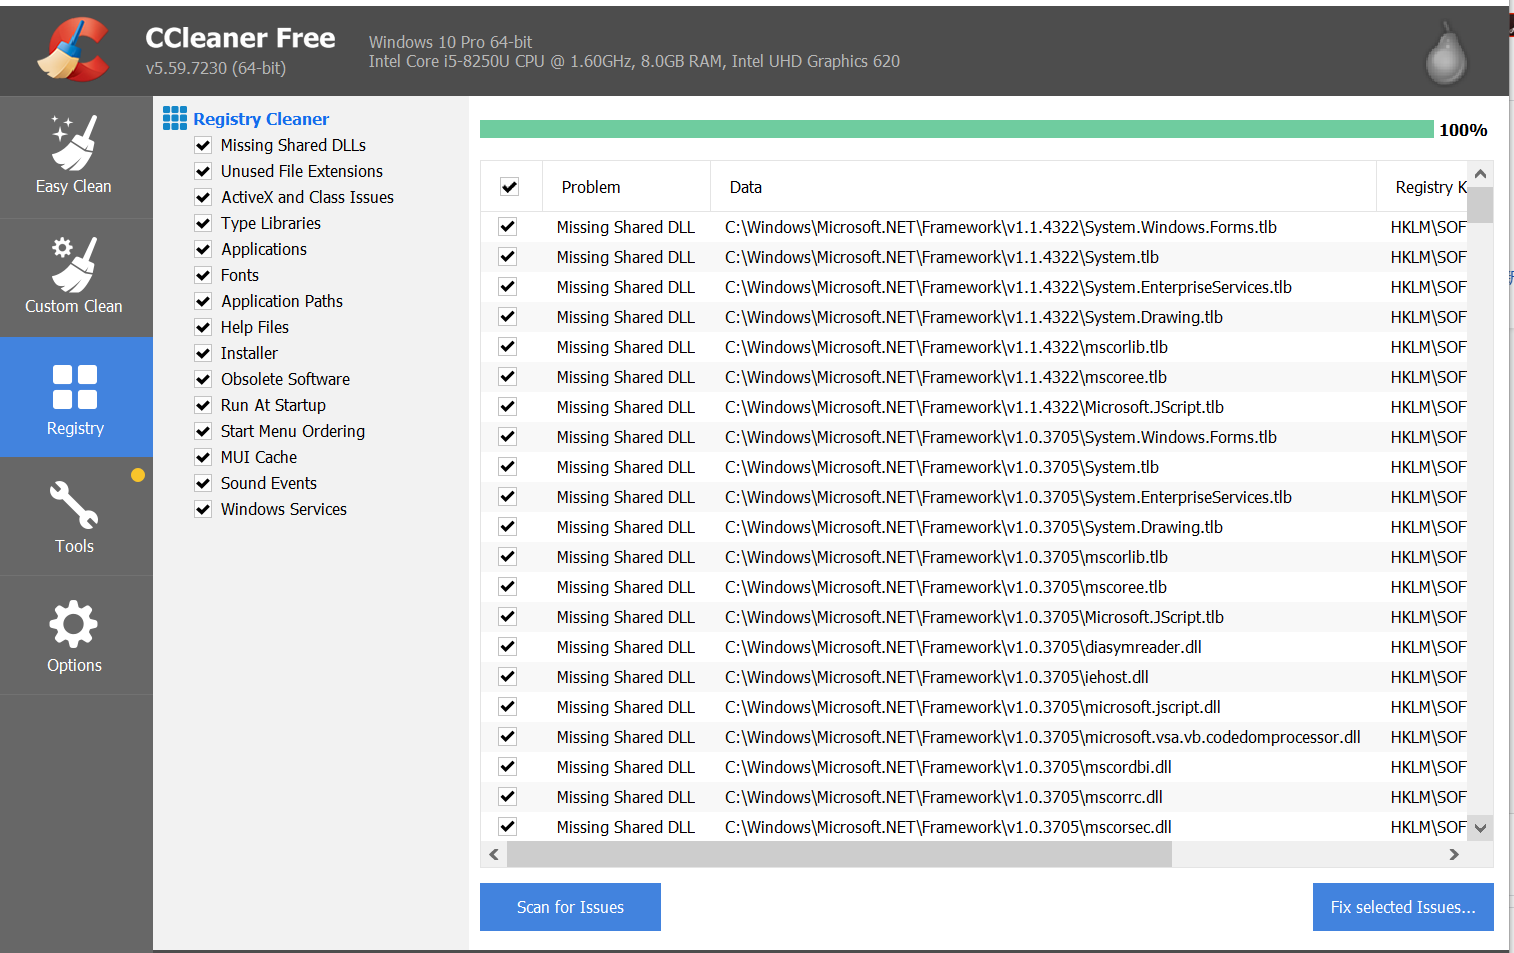Screen dimensions: 1514x953
Task: Select the mscorrc.dll path cell
Action: pos(944,797)
